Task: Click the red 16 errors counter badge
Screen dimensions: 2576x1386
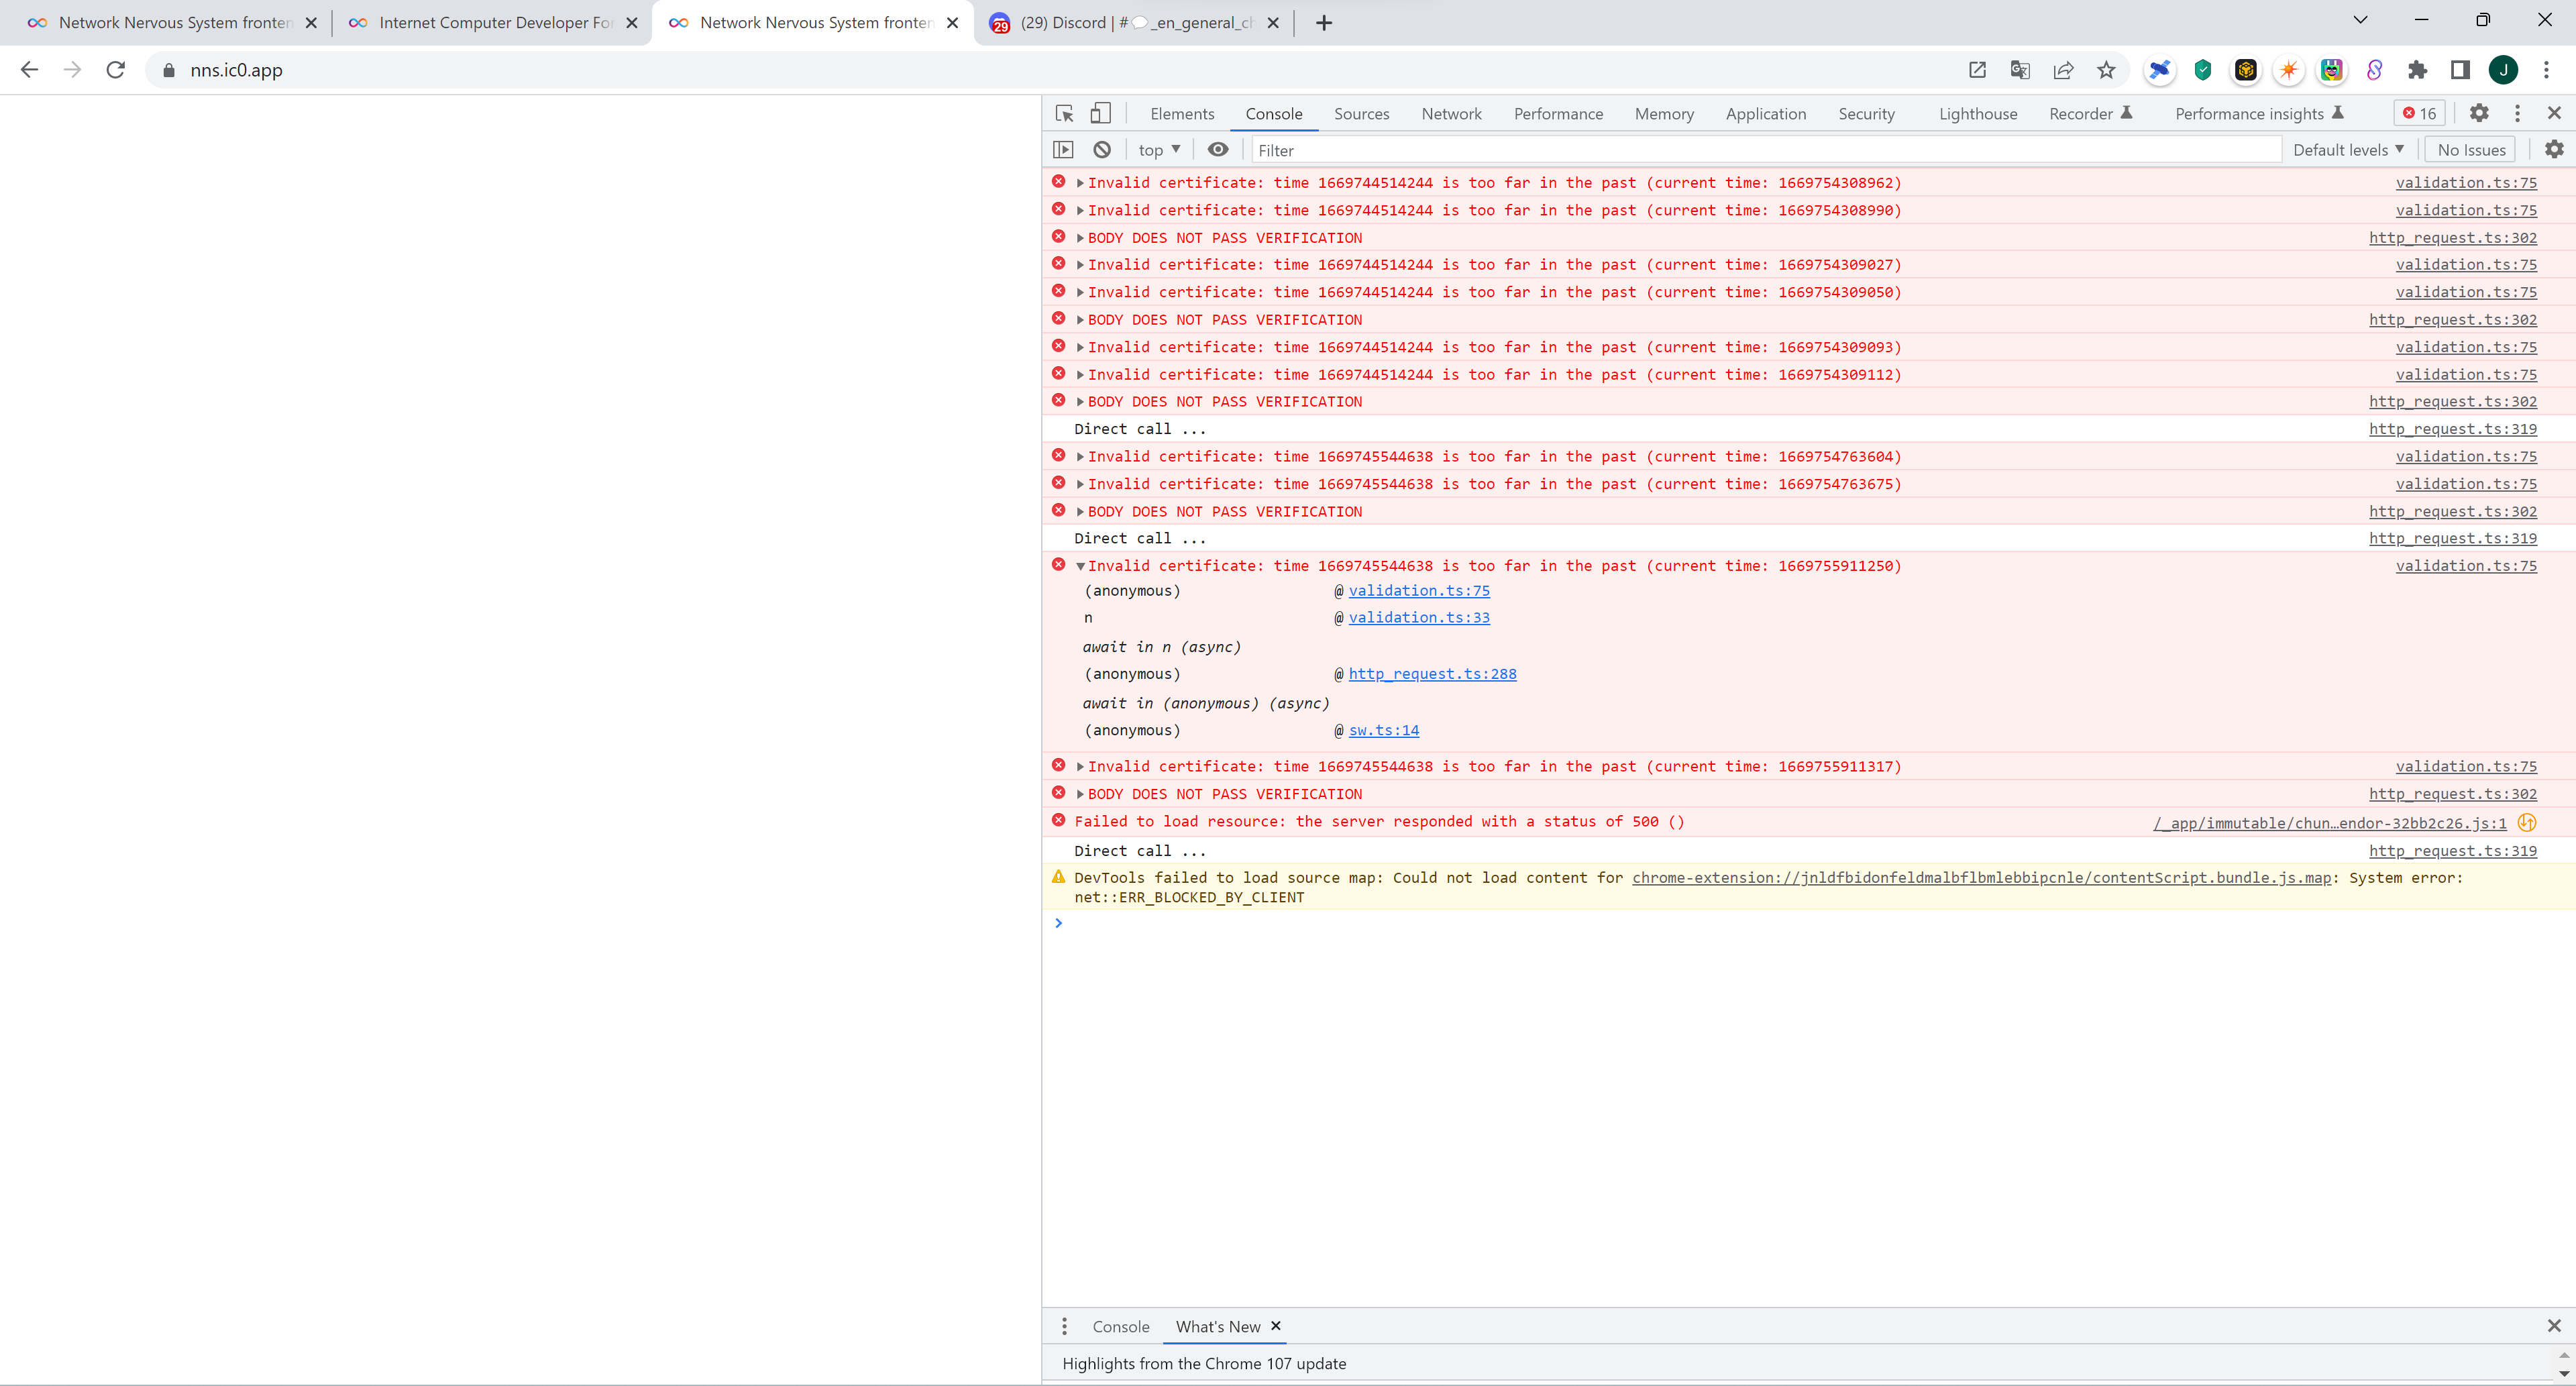Action: [x=2420, y=113]
